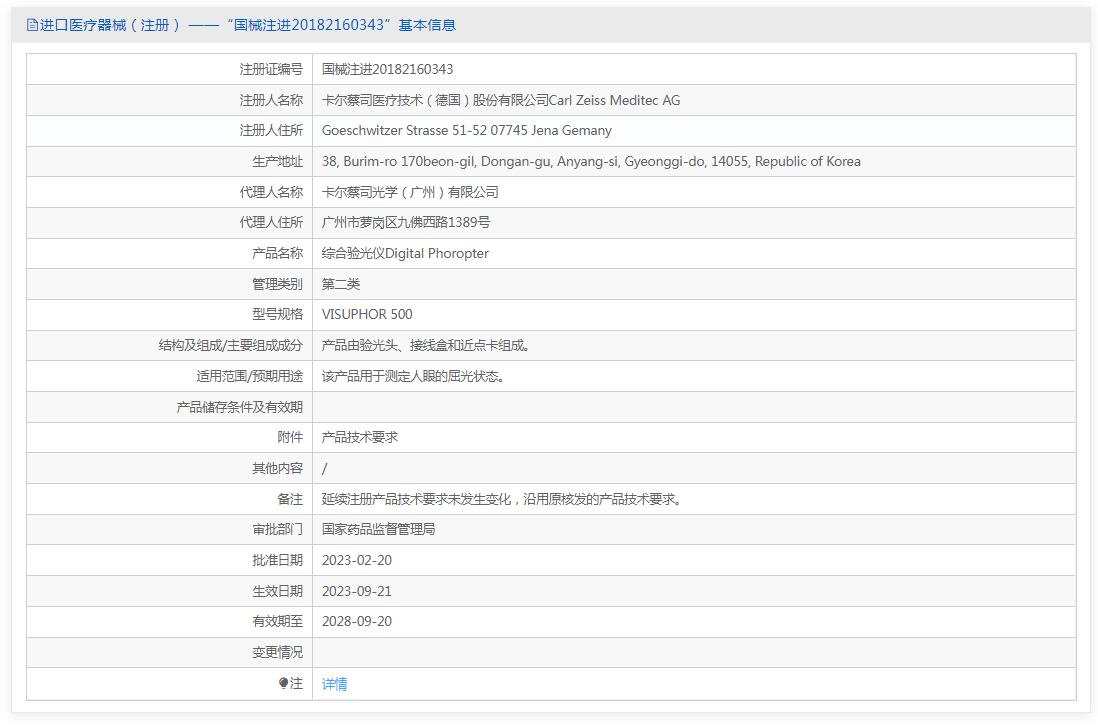Select the 审批部门 row label

277,529
